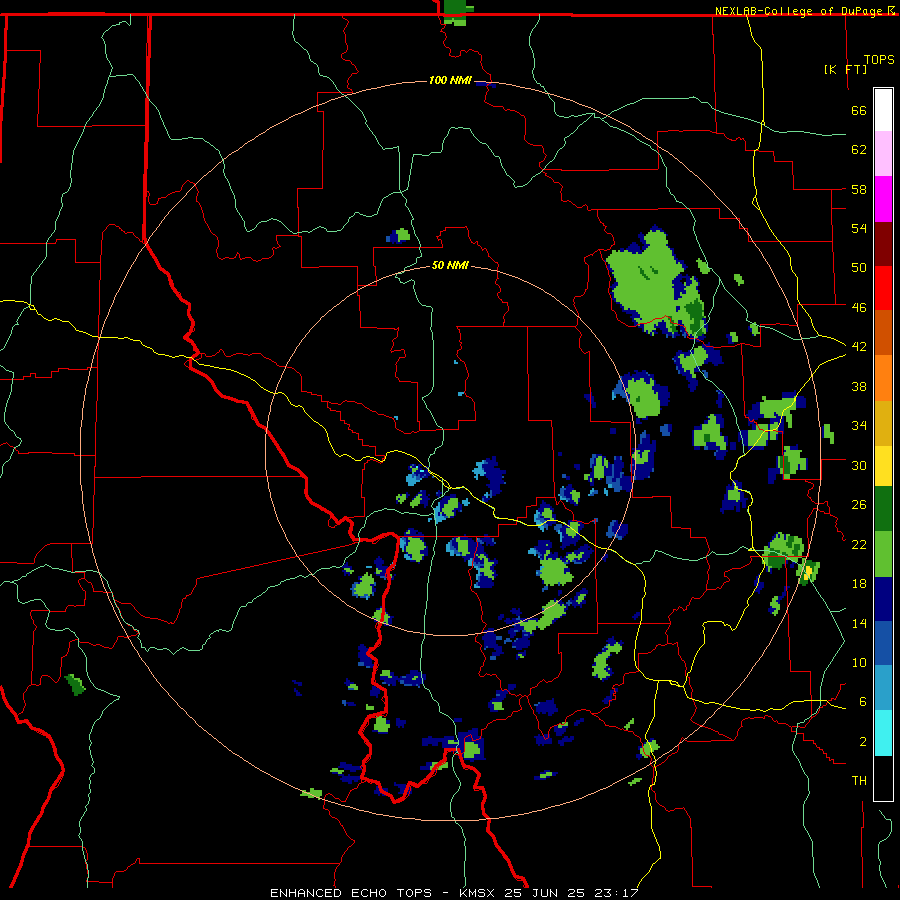The height and width of the screenshot is (900, 900).
Task: Click the dark red 50-54 kft swatch
Action: [883, 243]
